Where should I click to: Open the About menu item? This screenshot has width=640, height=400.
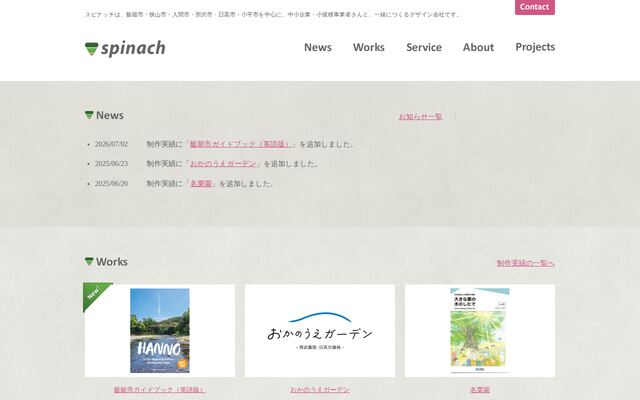pos(478,47)
